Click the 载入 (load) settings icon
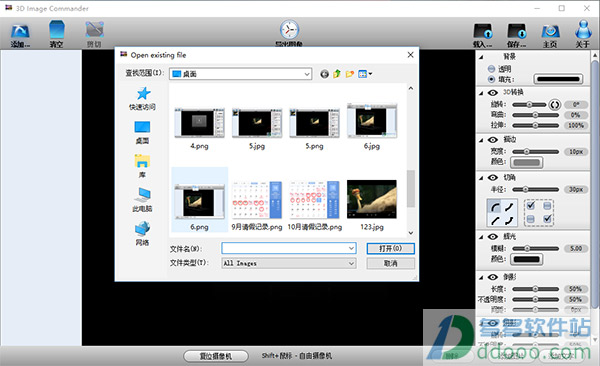This screenshot has height=366, width=600. click(483, 35)
